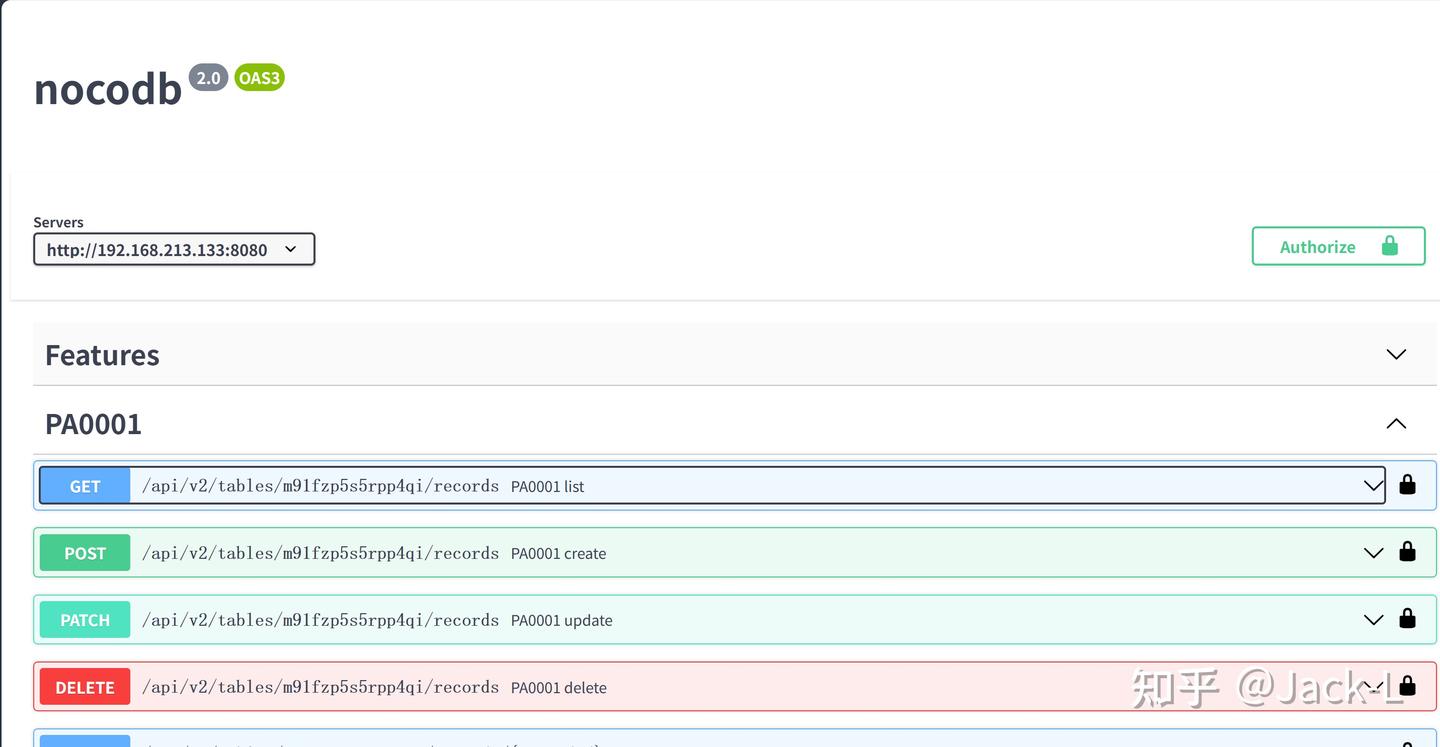Collapse the PA0001 section chevron

point(1396,424)
